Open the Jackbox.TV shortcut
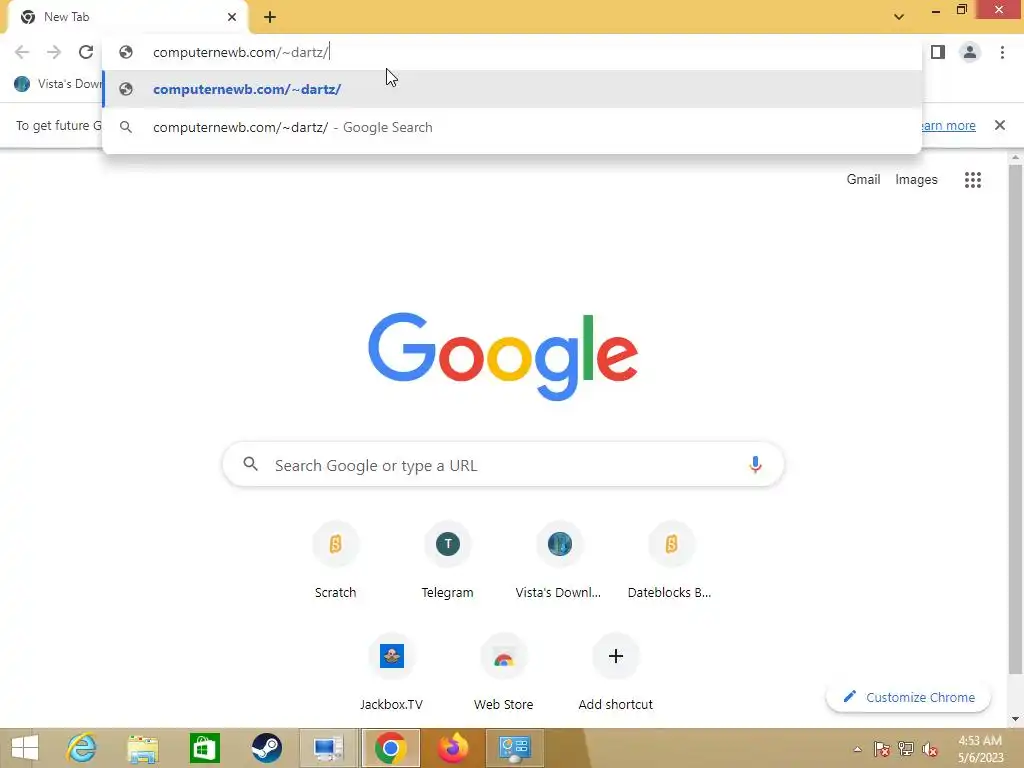Viewport: 1024px width, 768px height. coord(391,673)
